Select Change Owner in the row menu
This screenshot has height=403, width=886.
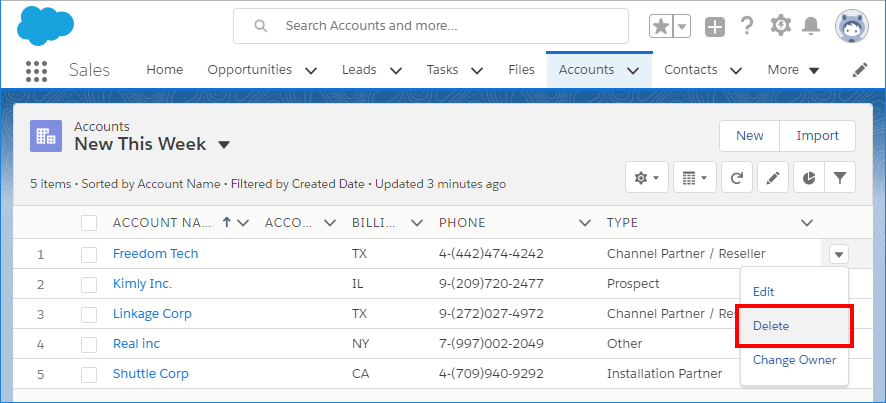[794, 360]
